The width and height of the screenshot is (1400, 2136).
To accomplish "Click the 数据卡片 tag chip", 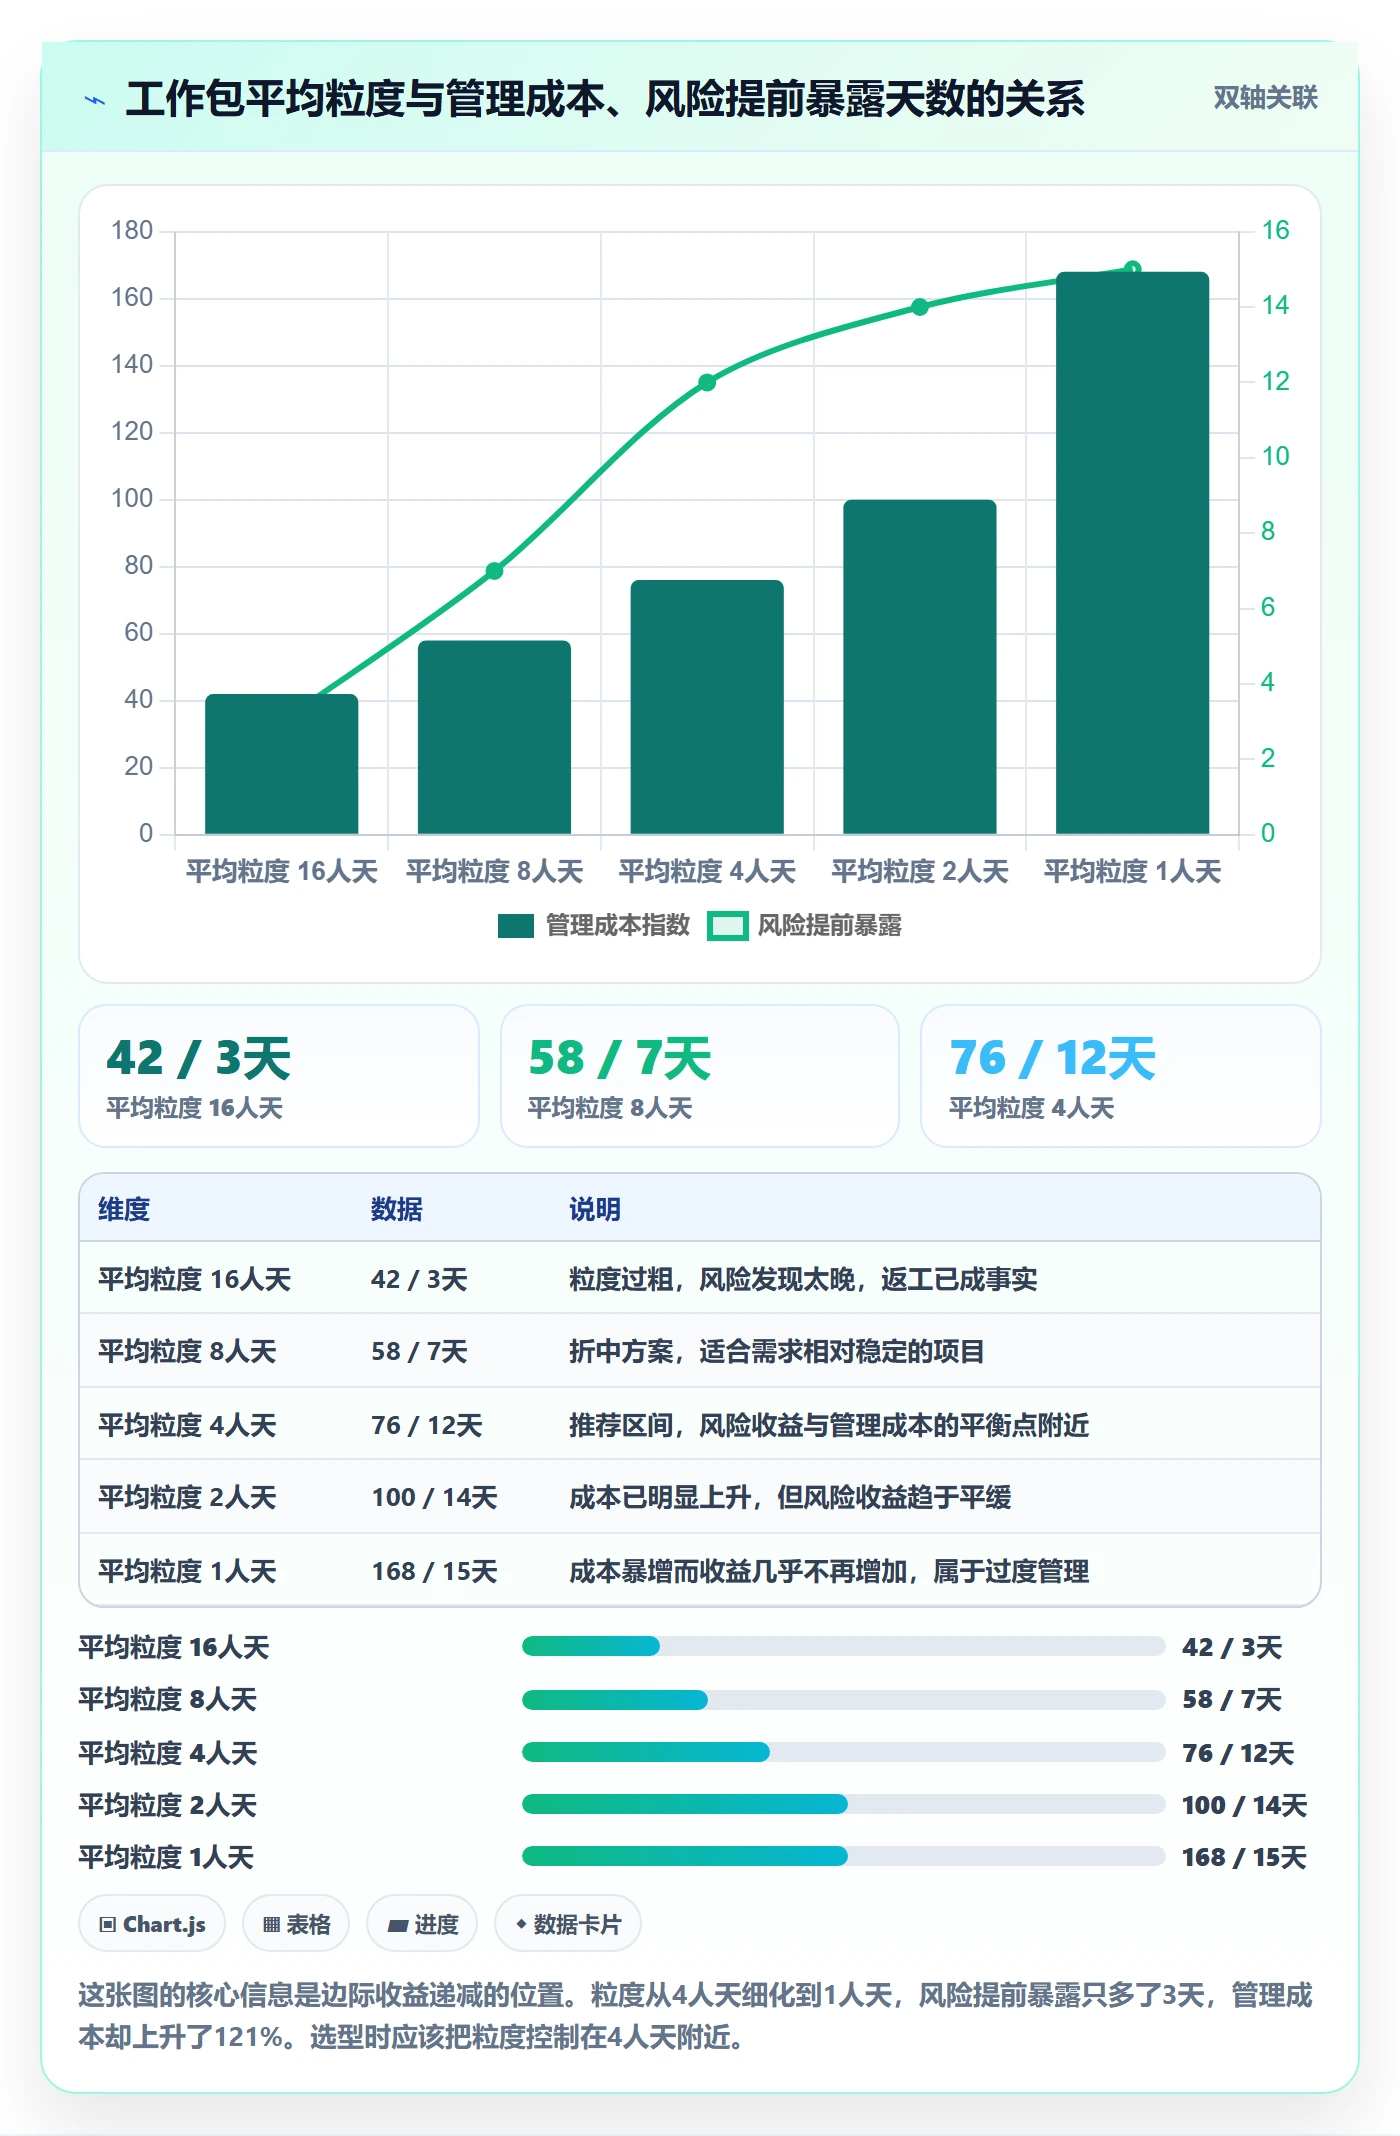I will (567, 1924).
